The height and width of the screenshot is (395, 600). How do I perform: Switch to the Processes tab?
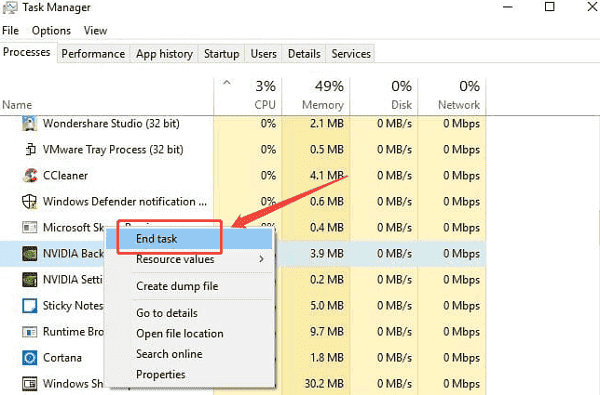click(27, 52)
